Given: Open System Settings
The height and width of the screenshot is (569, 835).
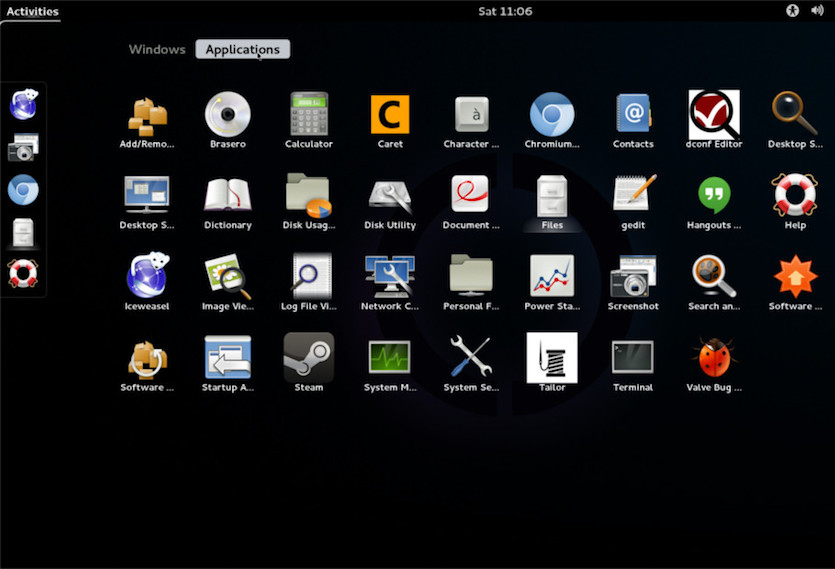Looking at the screenshot, I should tap(471, 363).
